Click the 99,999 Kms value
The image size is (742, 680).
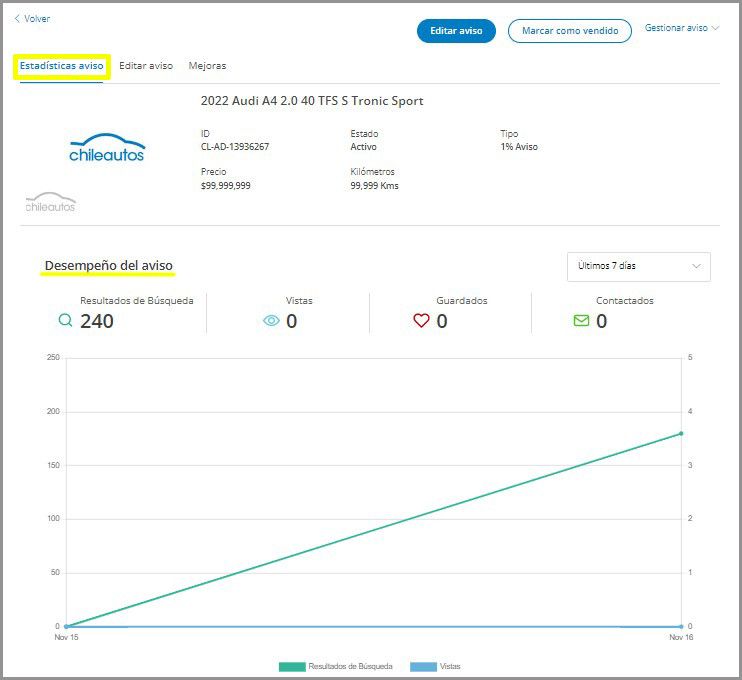(x=374, y=185)
